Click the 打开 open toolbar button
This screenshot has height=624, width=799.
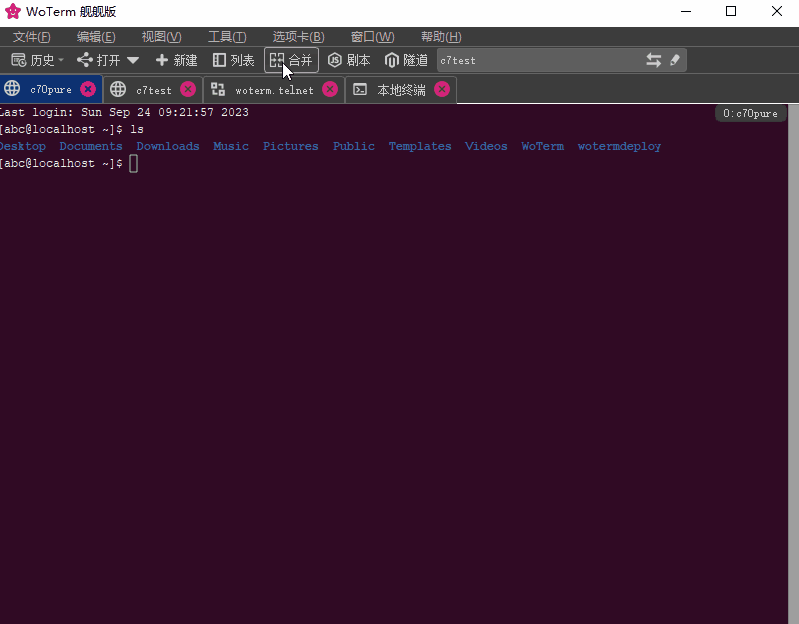[98, 60]
